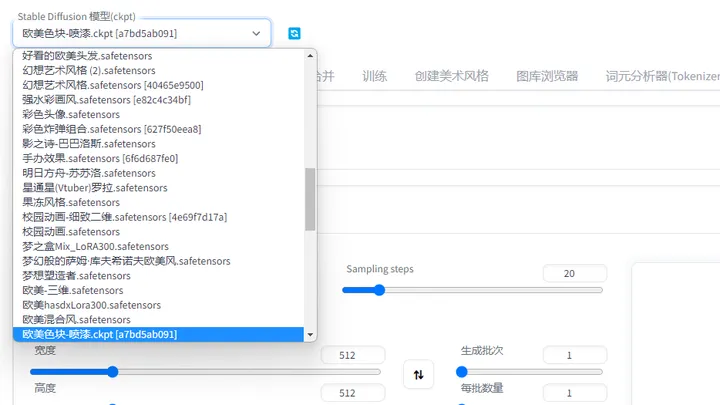The image size is (720, 405).
Task: Select 幻想艺术风格.safetensors [40465e9500] model
Action: [x=158, y=85]
